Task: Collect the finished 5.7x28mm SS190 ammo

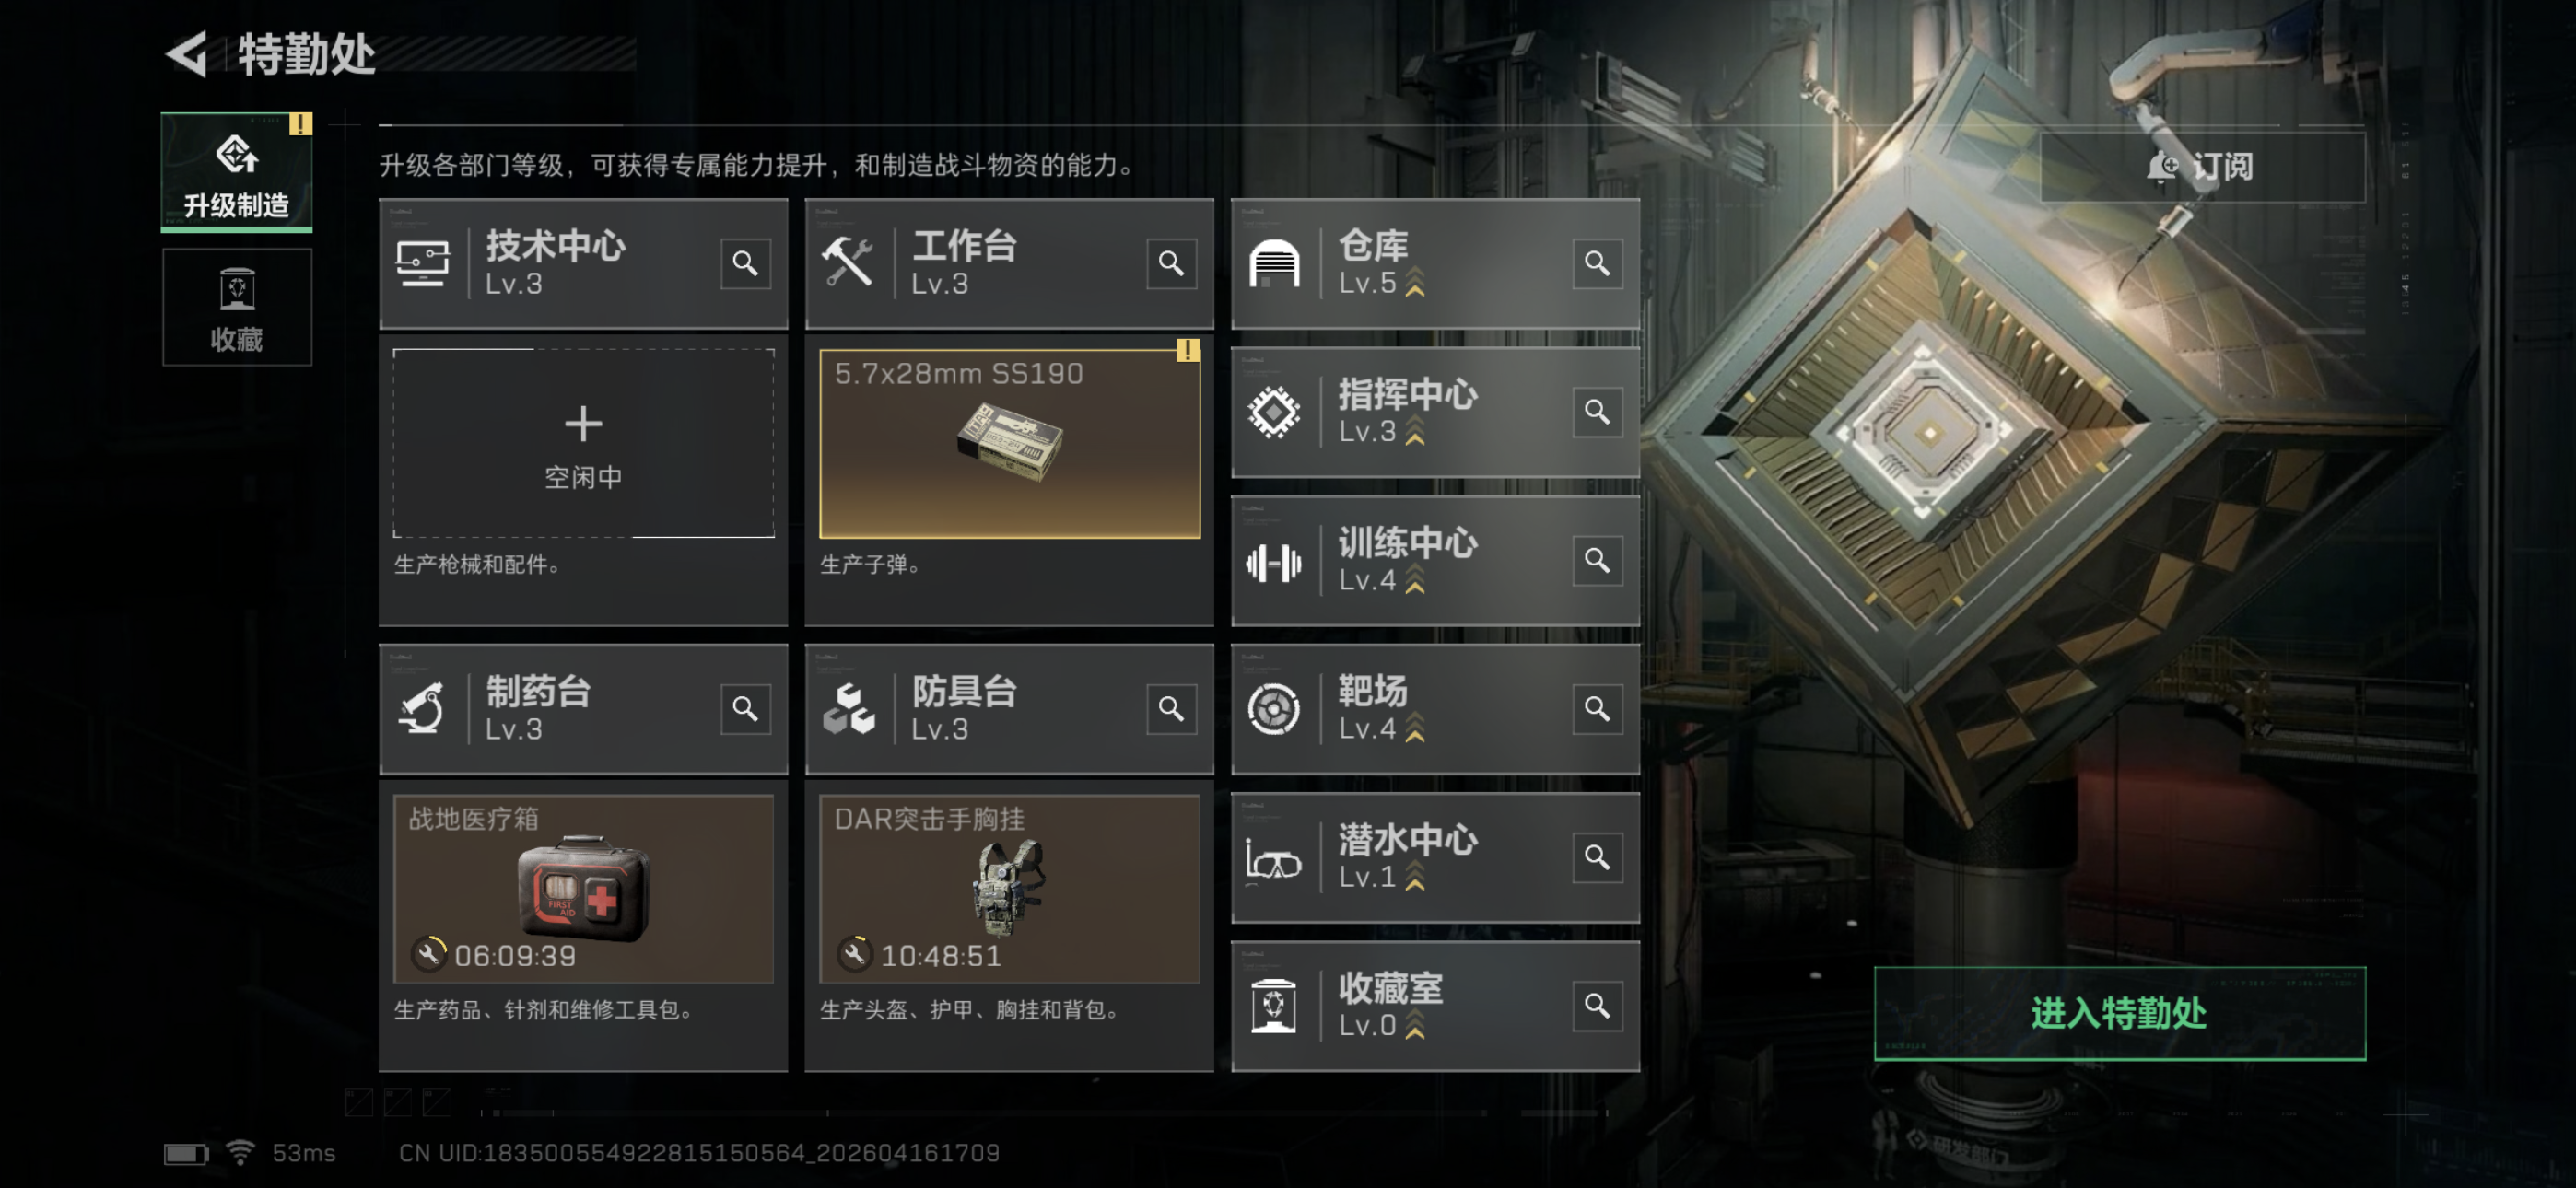Action: [1010, 443]
